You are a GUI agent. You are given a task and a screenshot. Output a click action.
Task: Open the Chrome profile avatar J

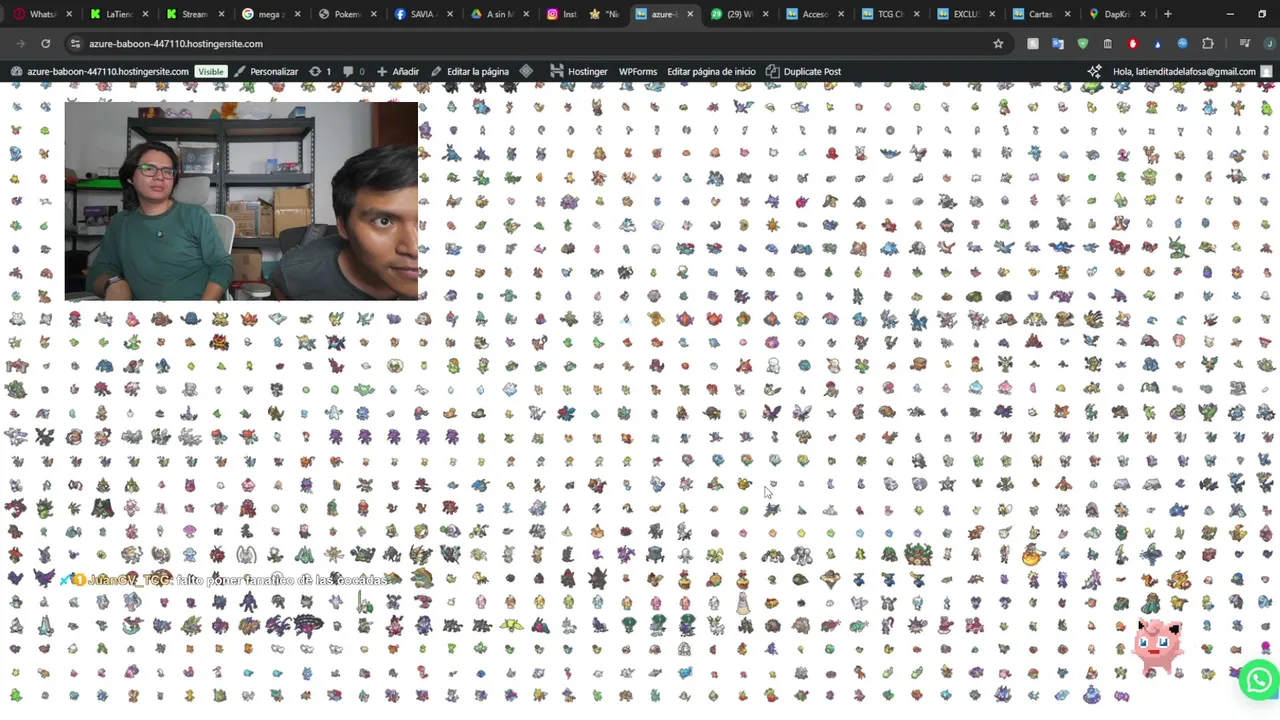pyautogui.click(x=1270, y=44)
